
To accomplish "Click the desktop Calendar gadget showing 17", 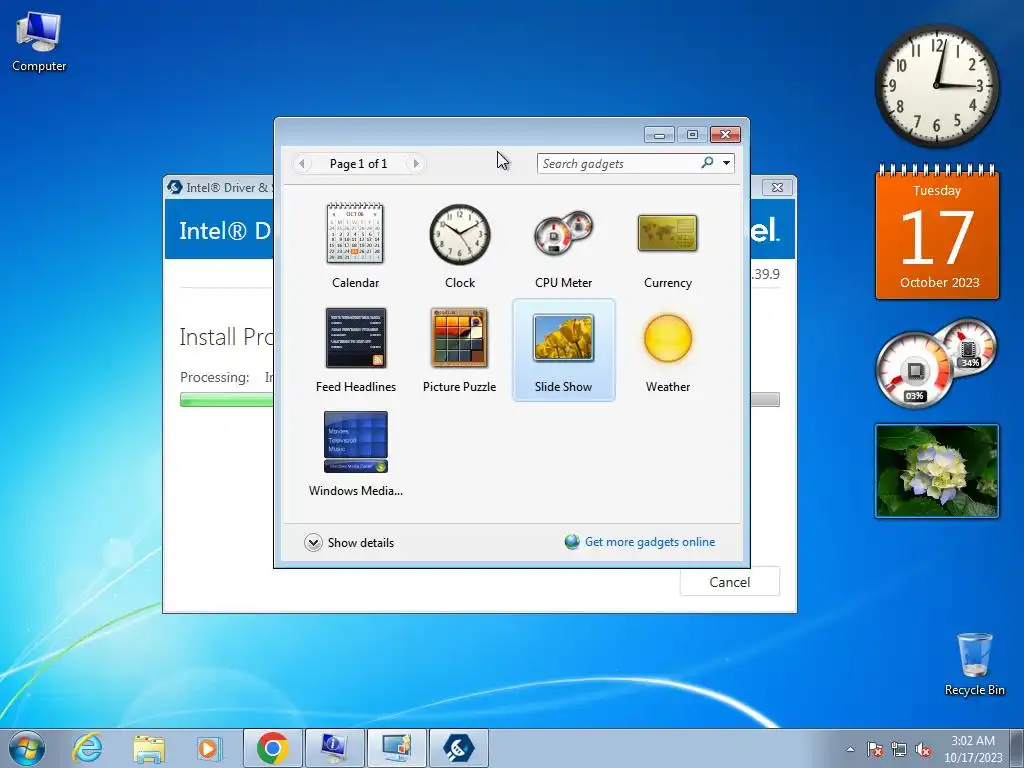I will (x=936, y=233).
